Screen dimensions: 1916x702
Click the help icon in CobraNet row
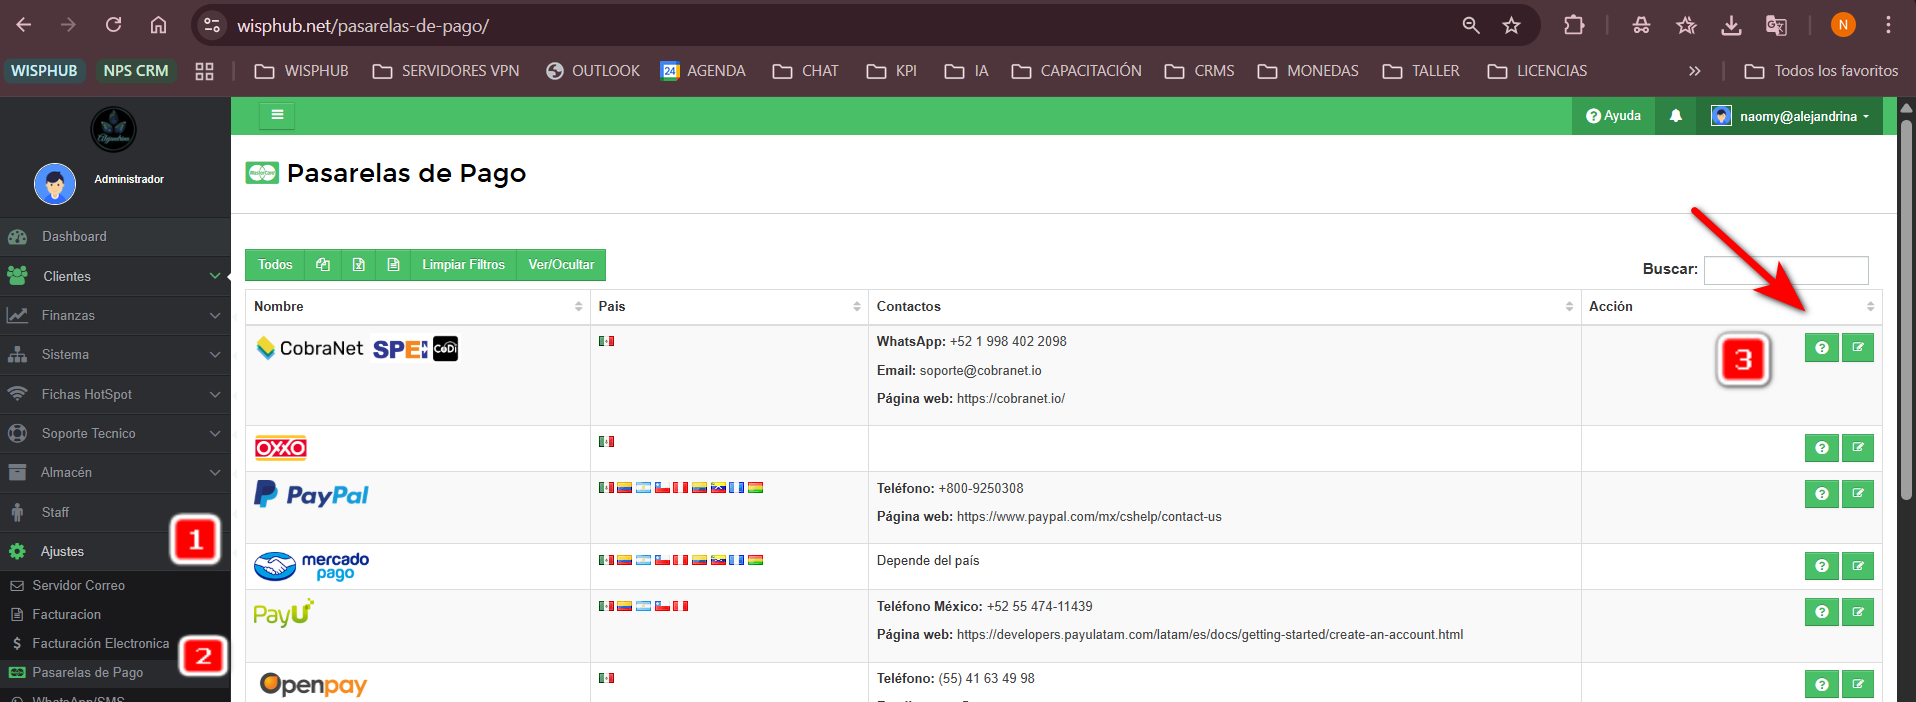pos(1821,348)
